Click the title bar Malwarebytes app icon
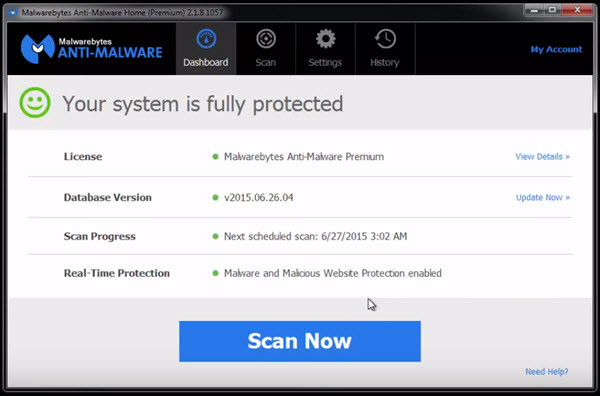 click(x=13, y=13)
